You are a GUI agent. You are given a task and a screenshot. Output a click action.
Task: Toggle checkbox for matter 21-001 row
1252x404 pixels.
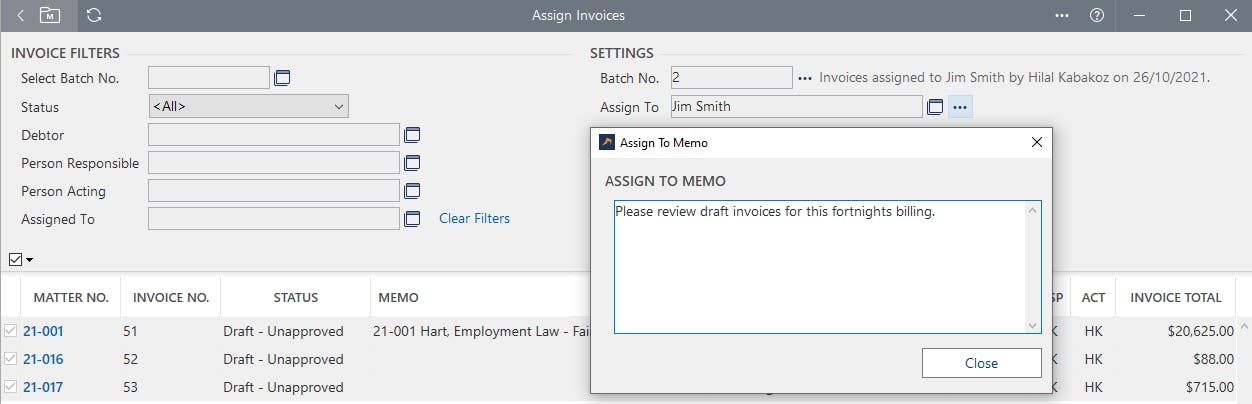[x=11, y=331]
